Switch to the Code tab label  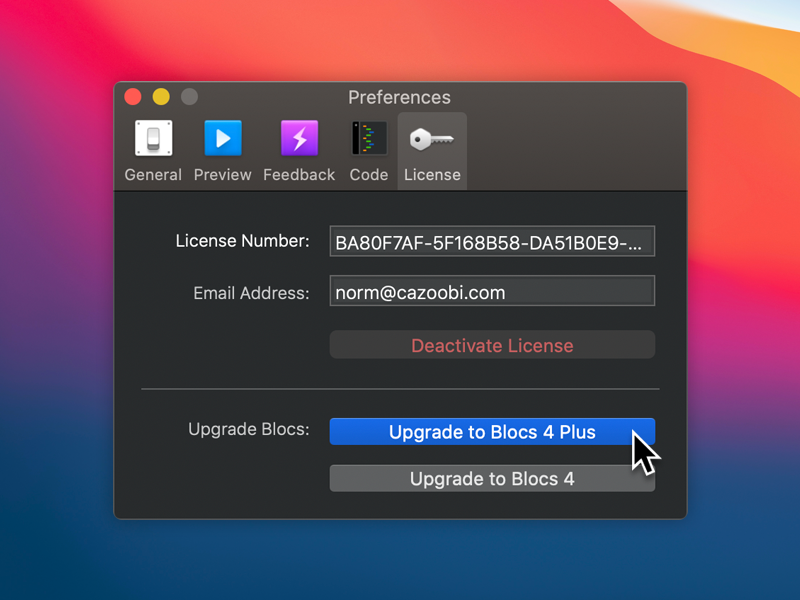369,174
